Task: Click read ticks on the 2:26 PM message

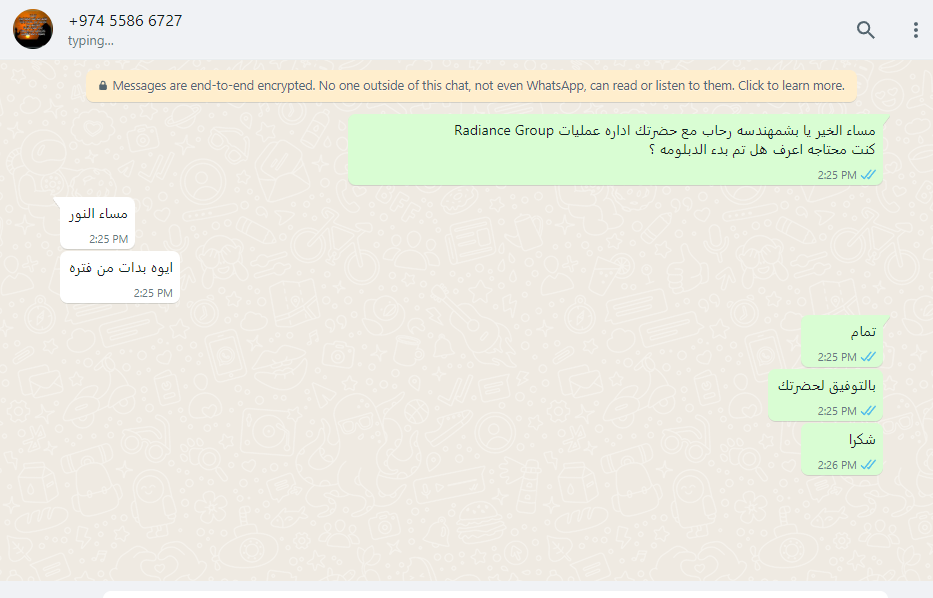Action: pyautogui.click(x=868, y=465)
